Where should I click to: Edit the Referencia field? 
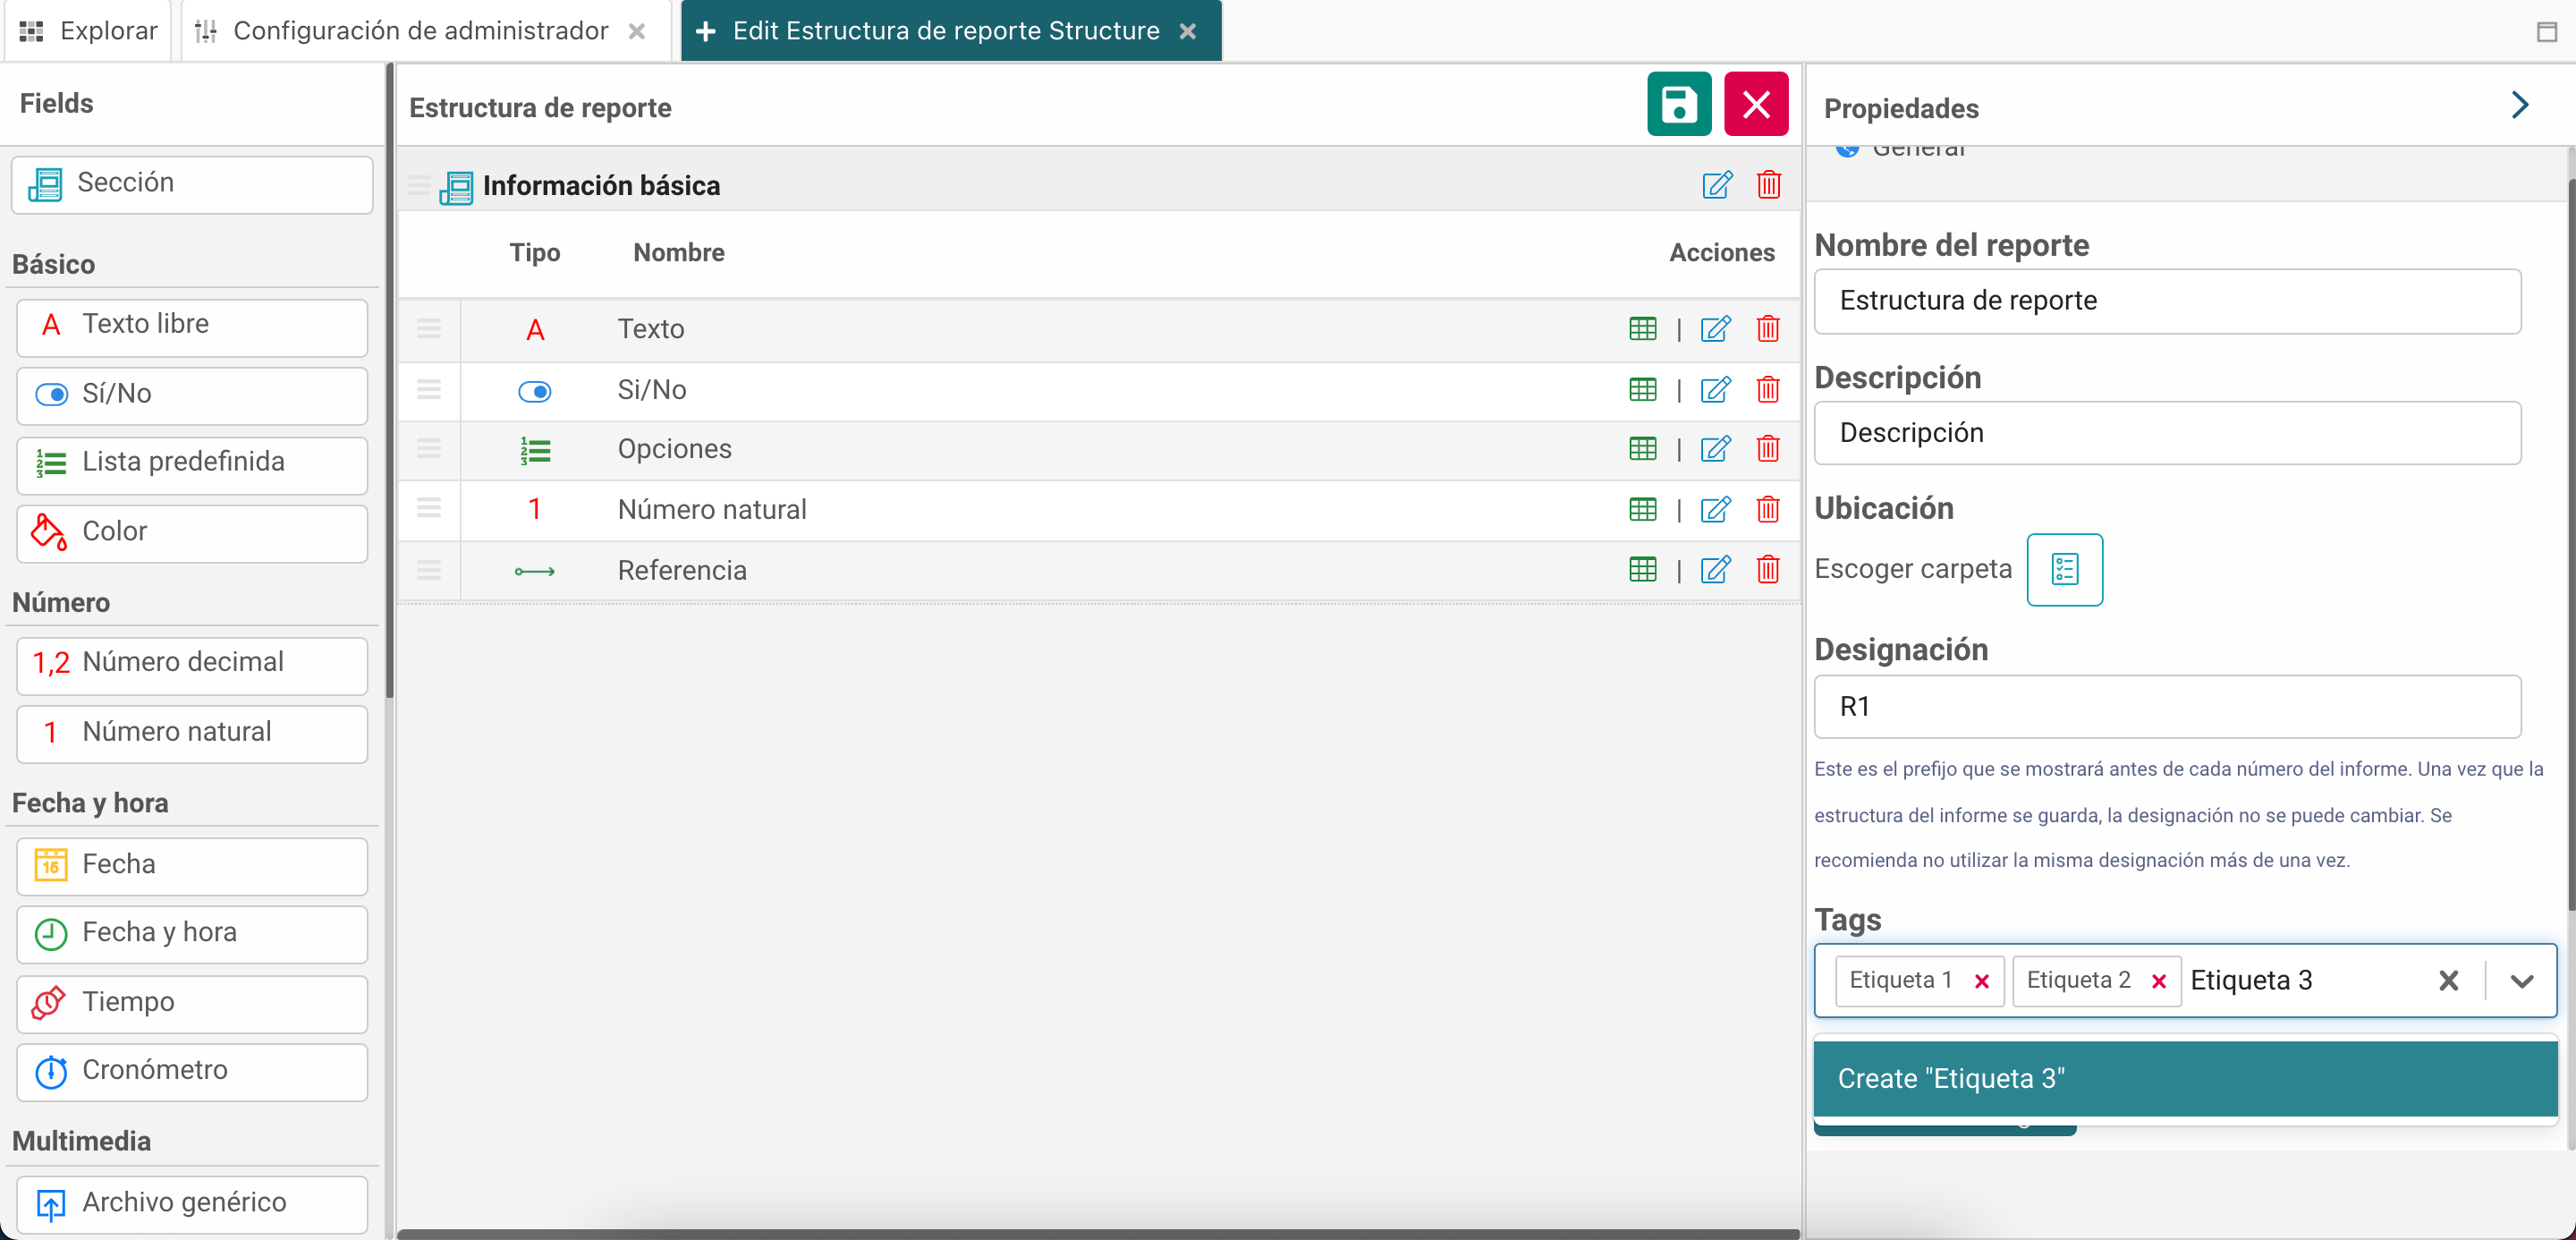pyautogui.click(x=1715, y=570)
